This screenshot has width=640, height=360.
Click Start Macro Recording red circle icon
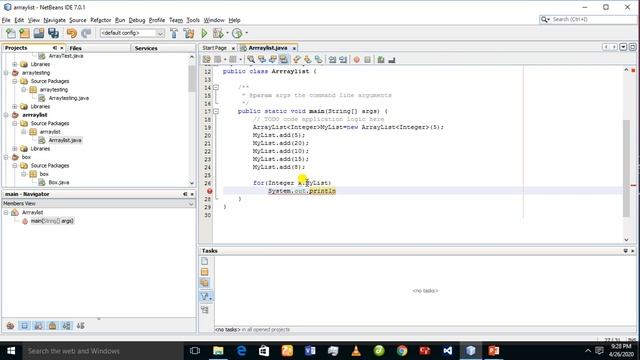coord(357,60)
